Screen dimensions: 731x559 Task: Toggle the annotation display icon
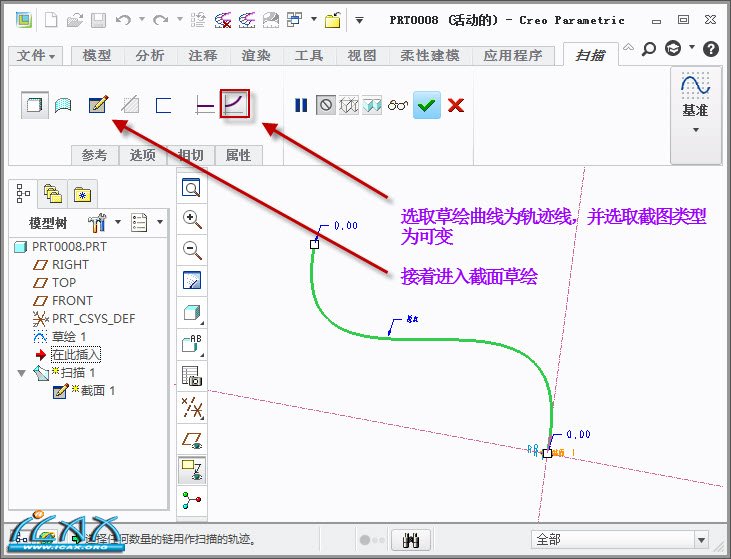click(x=192, y=470)
